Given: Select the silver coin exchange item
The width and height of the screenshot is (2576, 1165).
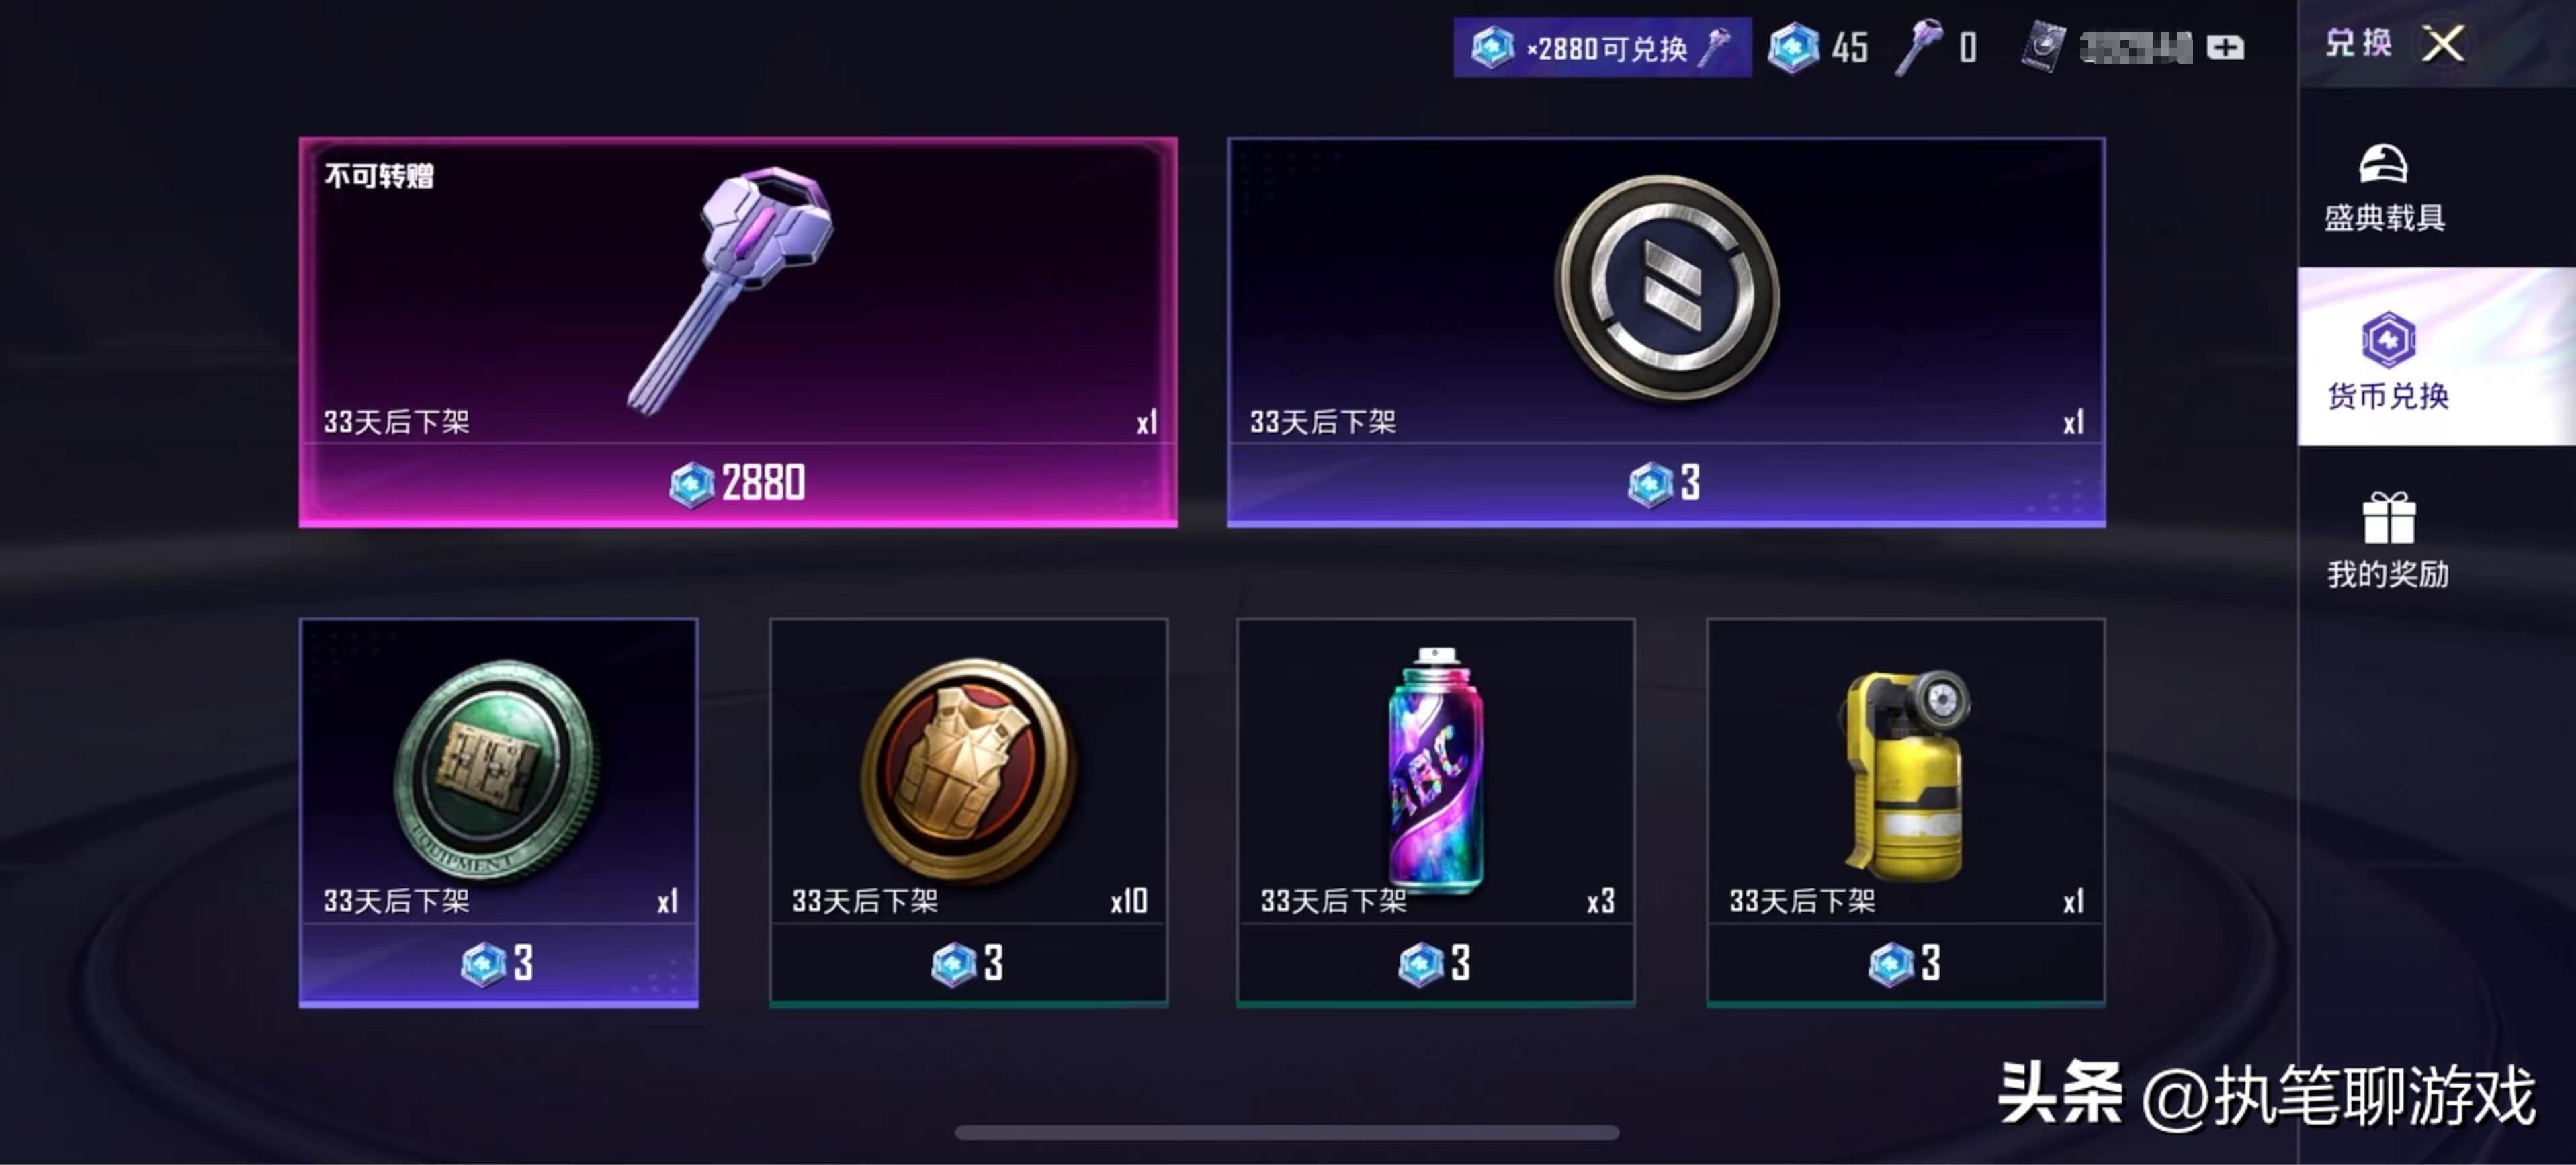Looking at the screenshot, I should point(1666,290).
